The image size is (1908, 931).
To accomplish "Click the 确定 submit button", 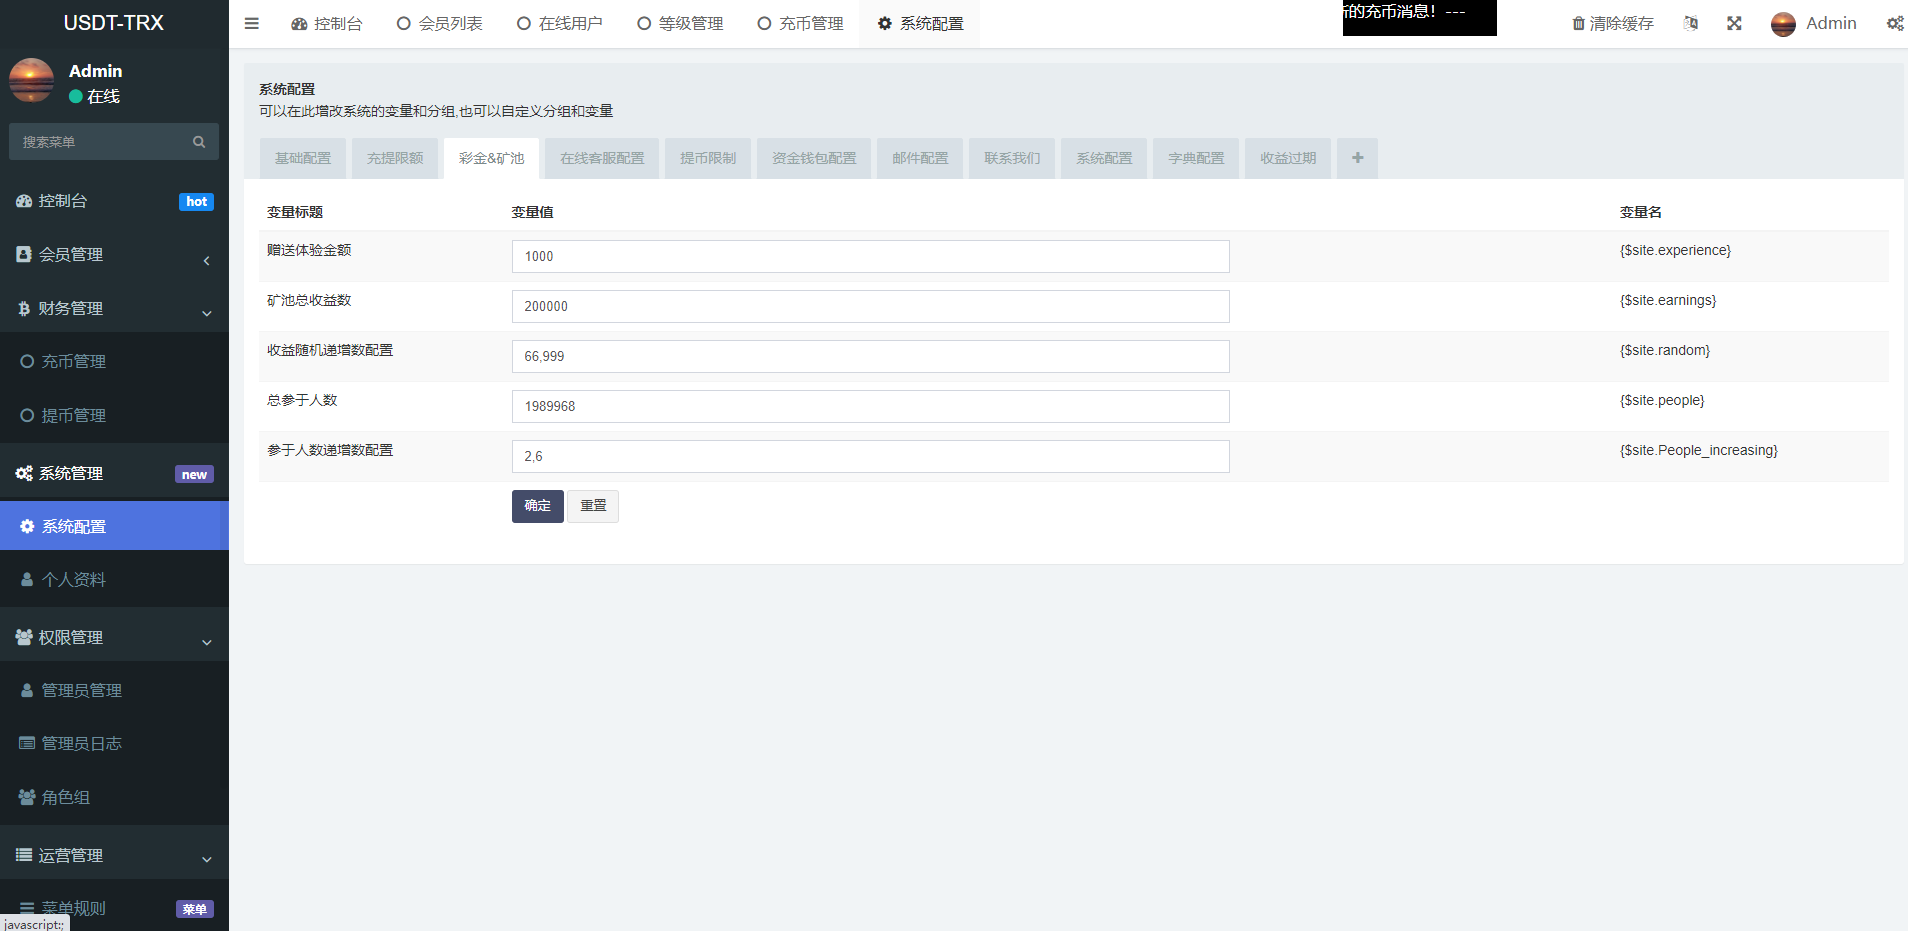I will coord(537,505).
